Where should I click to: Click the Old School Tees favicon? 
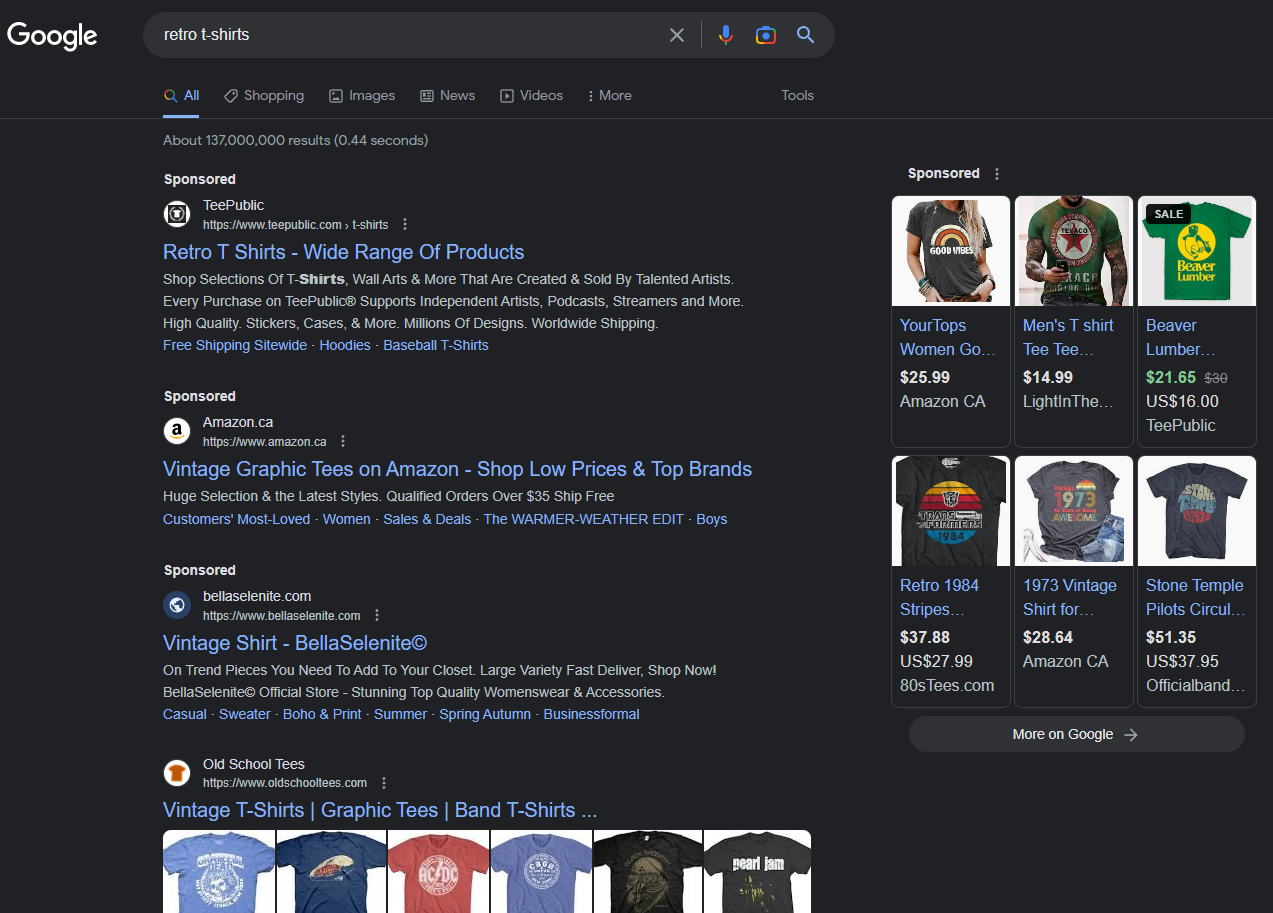pos(176,772)
